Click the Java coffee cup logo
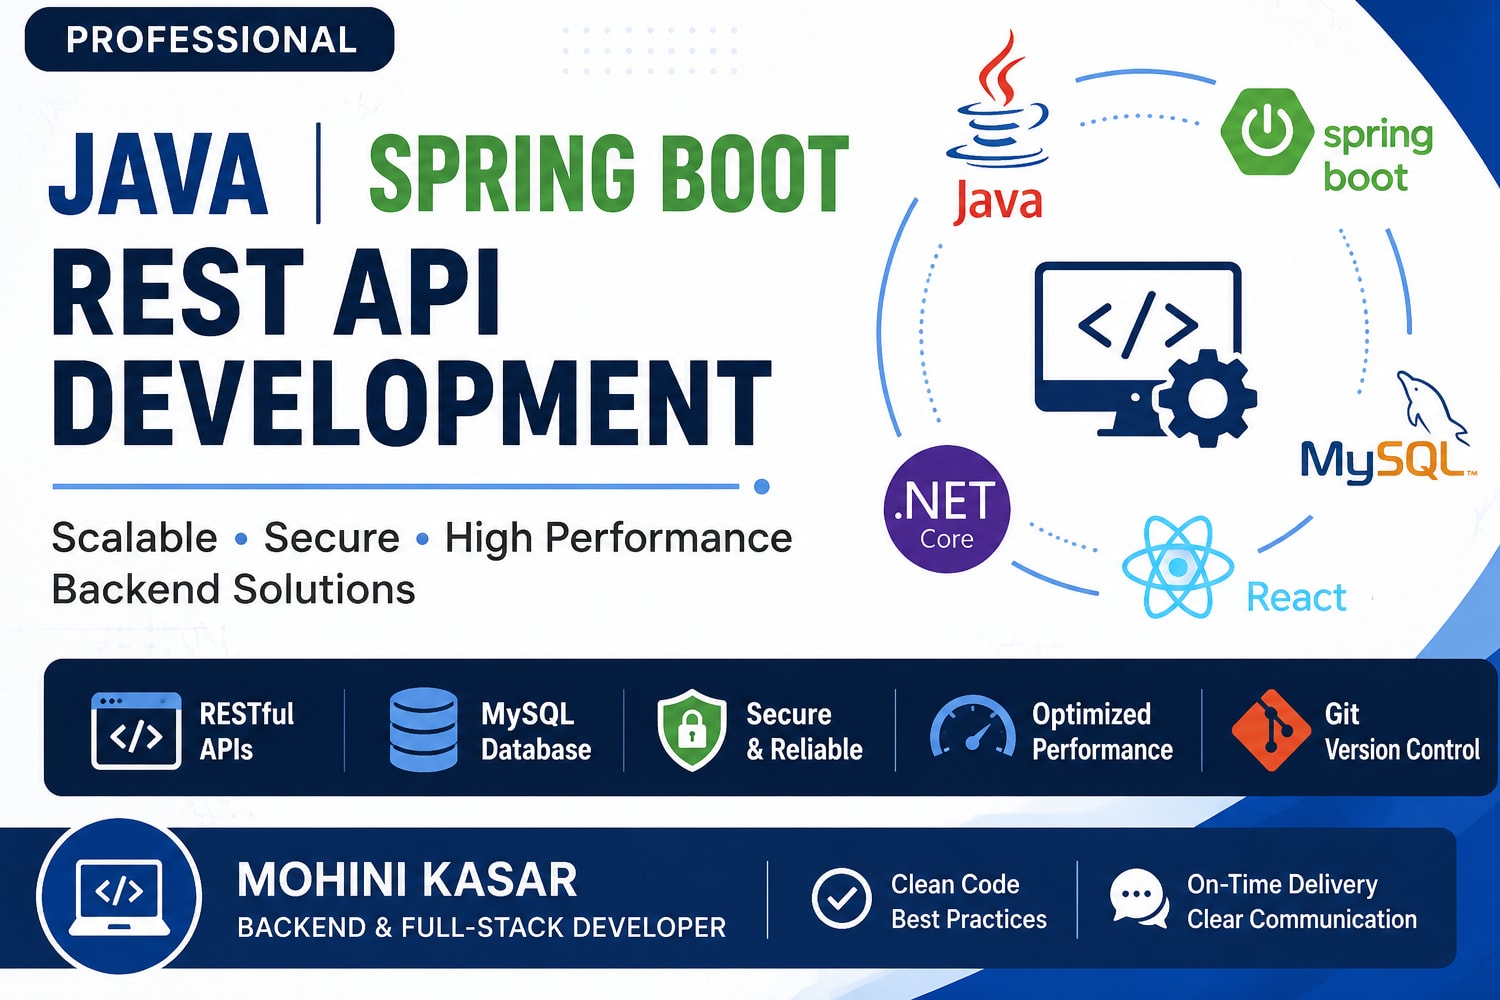The width and height of the screenshot is (1500, 1000). tap(999, 100)
